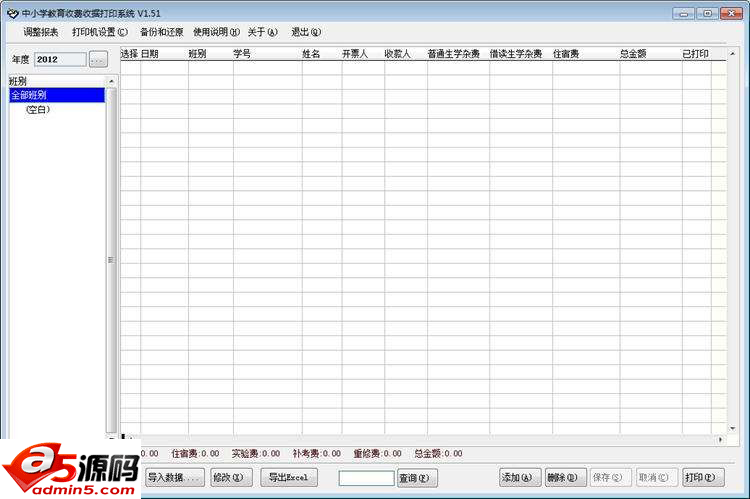Viewport: 750px width, 499px height.
Task: Click the 班别 column header in the table
Action: (x=210, y=54)
